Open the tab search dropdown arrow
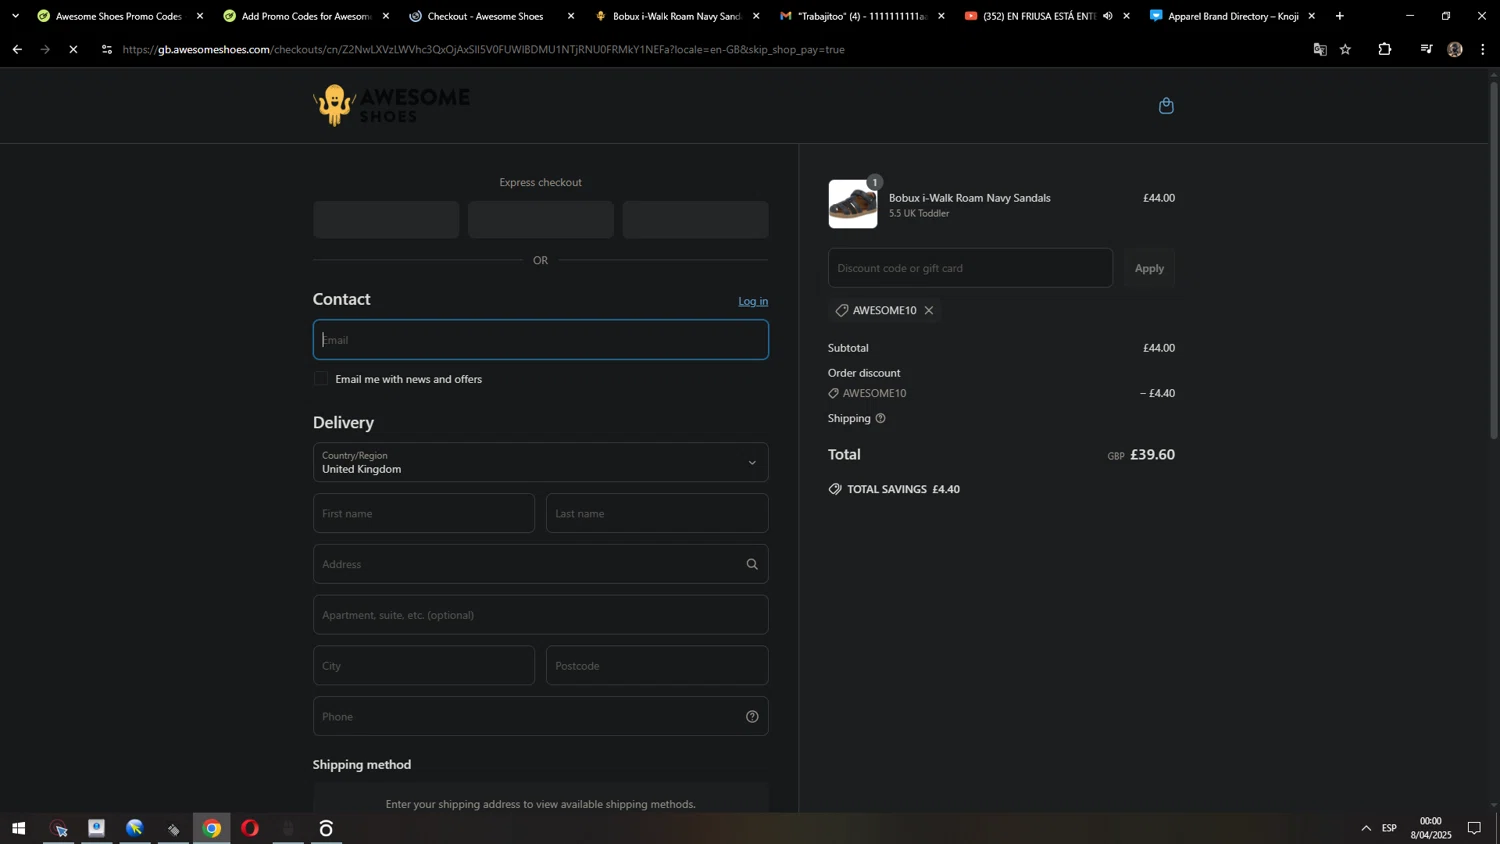The image size is (1500, 844). 14,16
